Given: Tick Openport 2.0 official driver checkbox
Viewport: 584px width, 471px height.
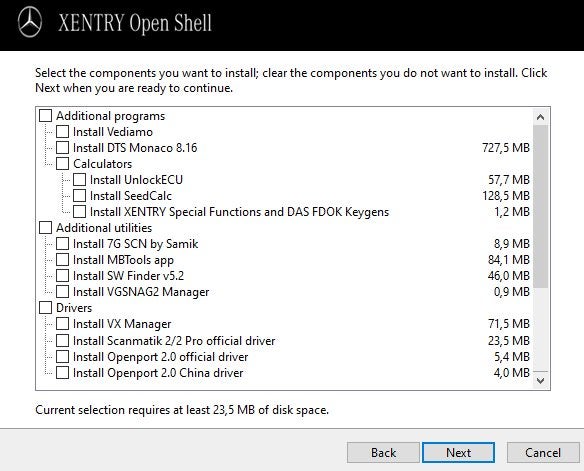Looking at the screenshot, I should click(x=62, y=357).
